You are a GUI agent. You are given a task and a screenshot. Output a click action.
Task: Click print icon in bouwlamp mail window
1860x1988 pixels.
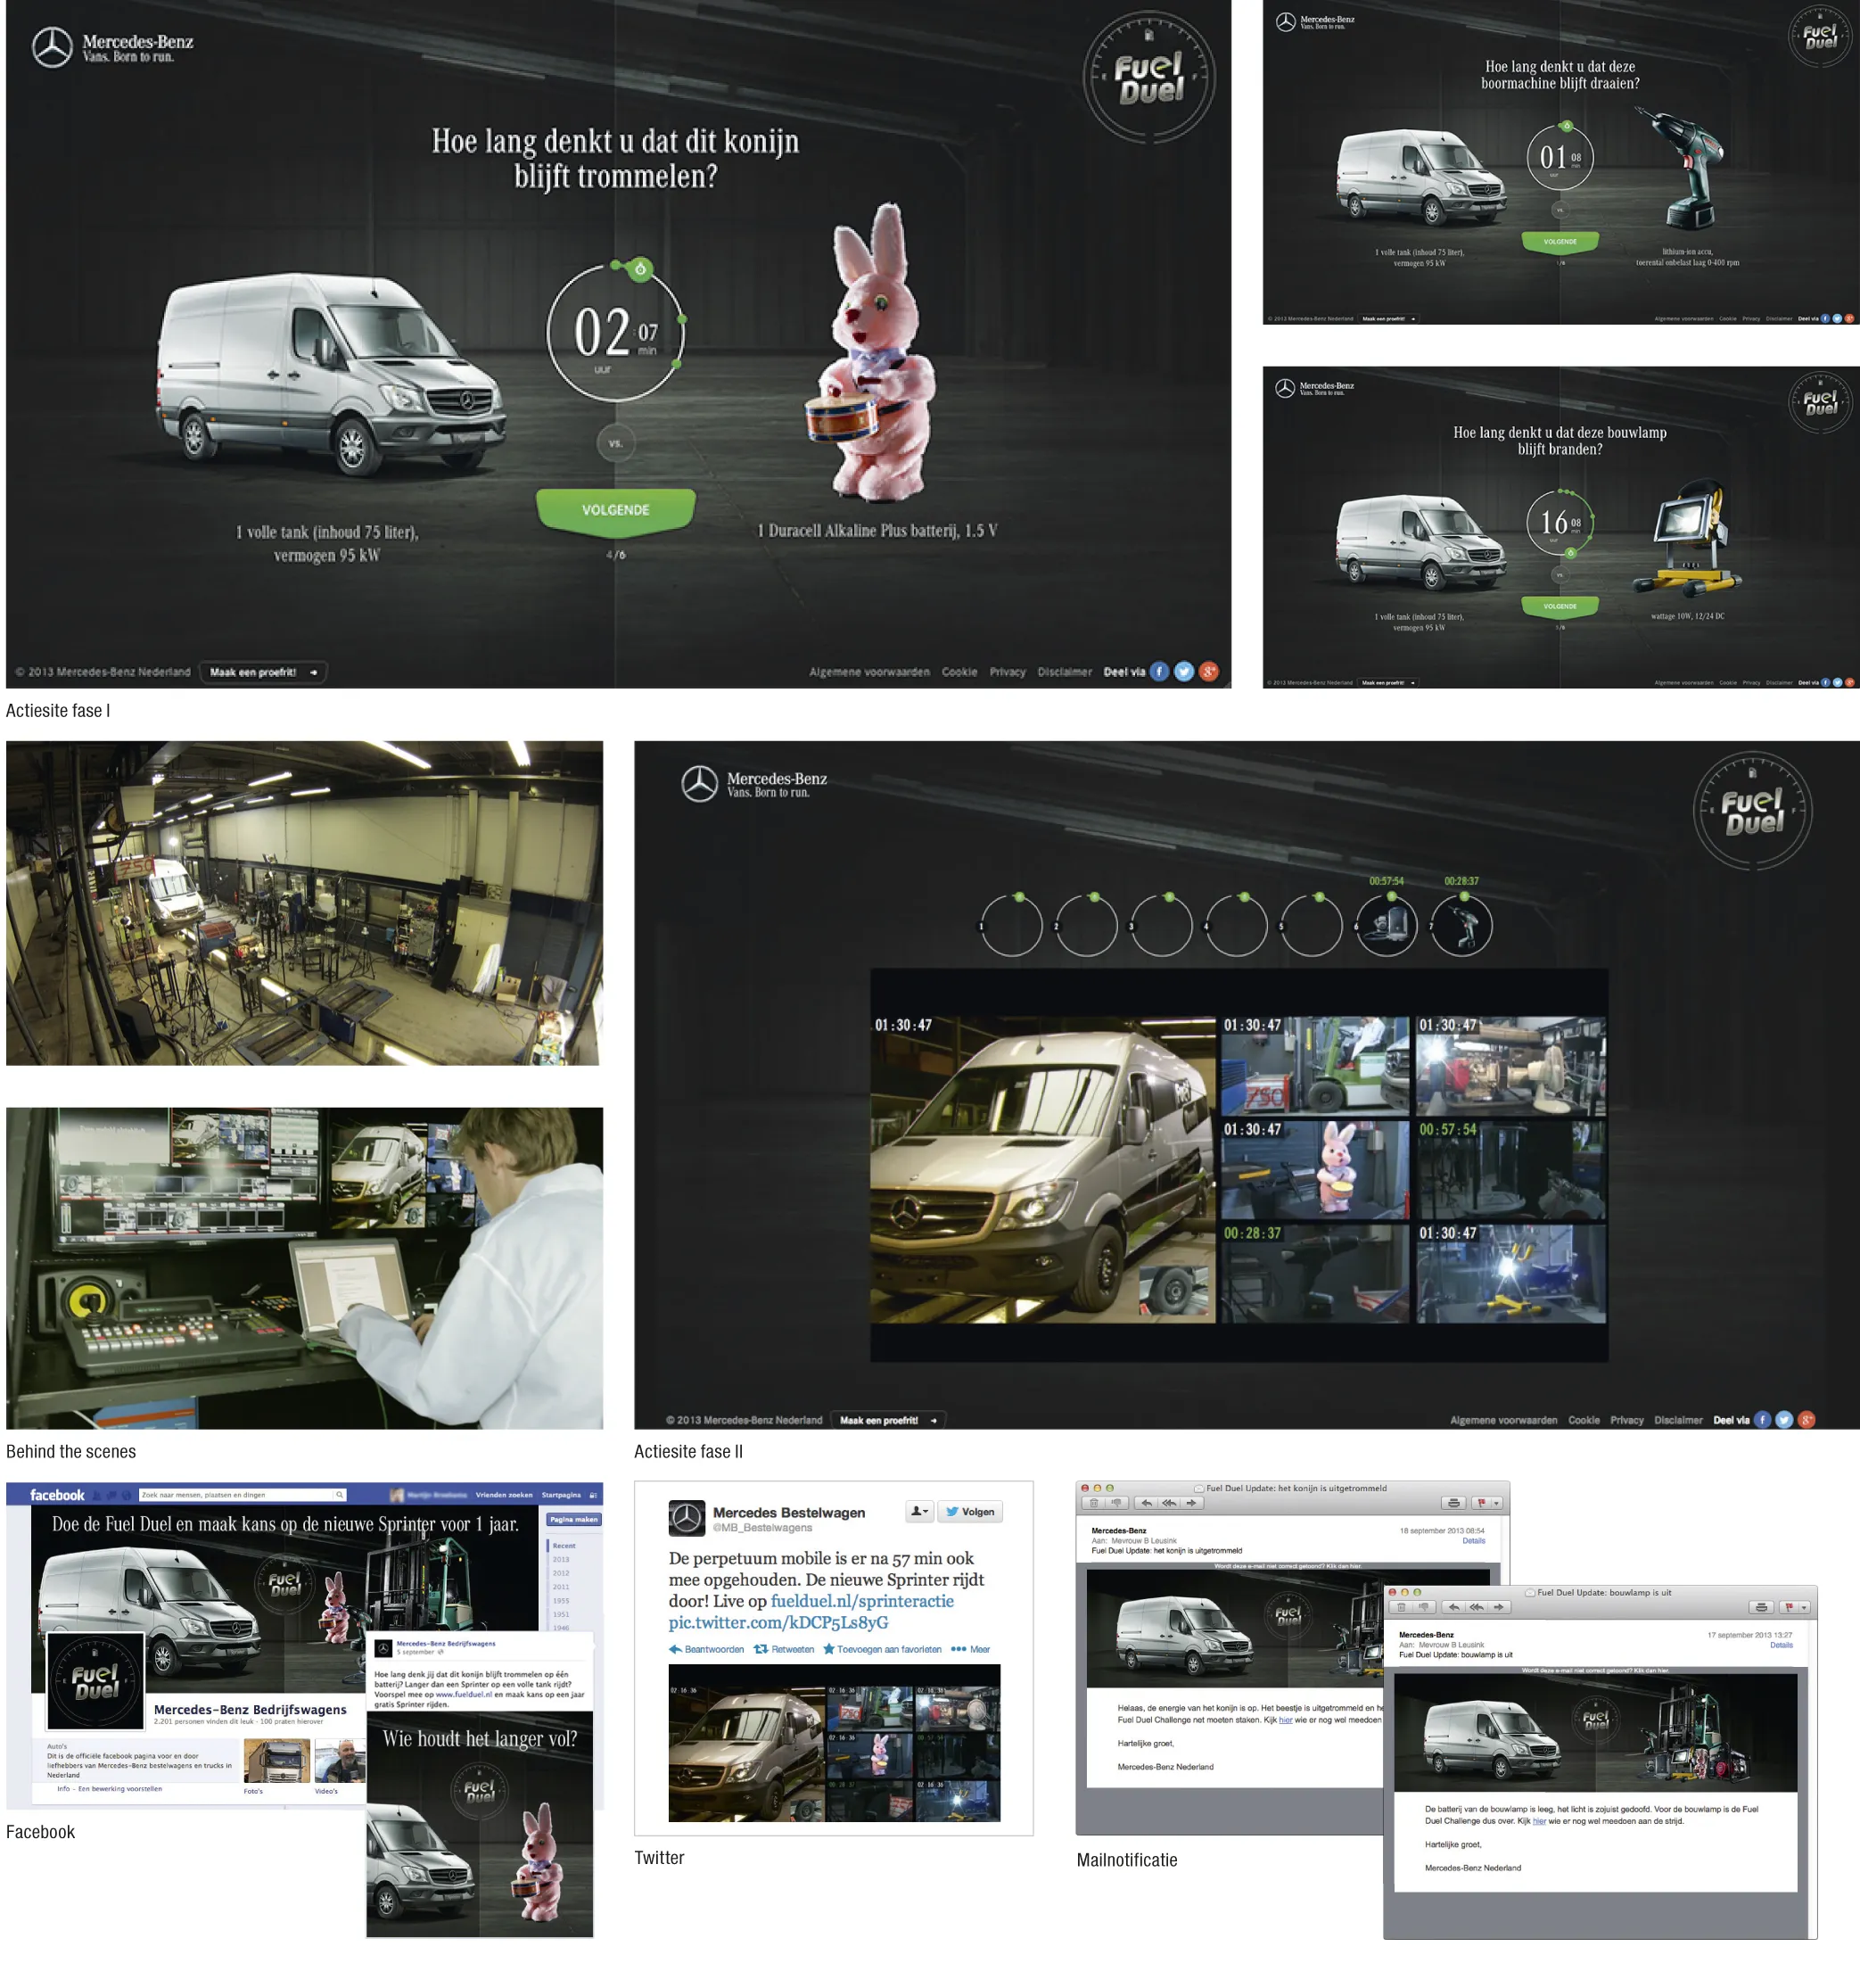1761,1607
